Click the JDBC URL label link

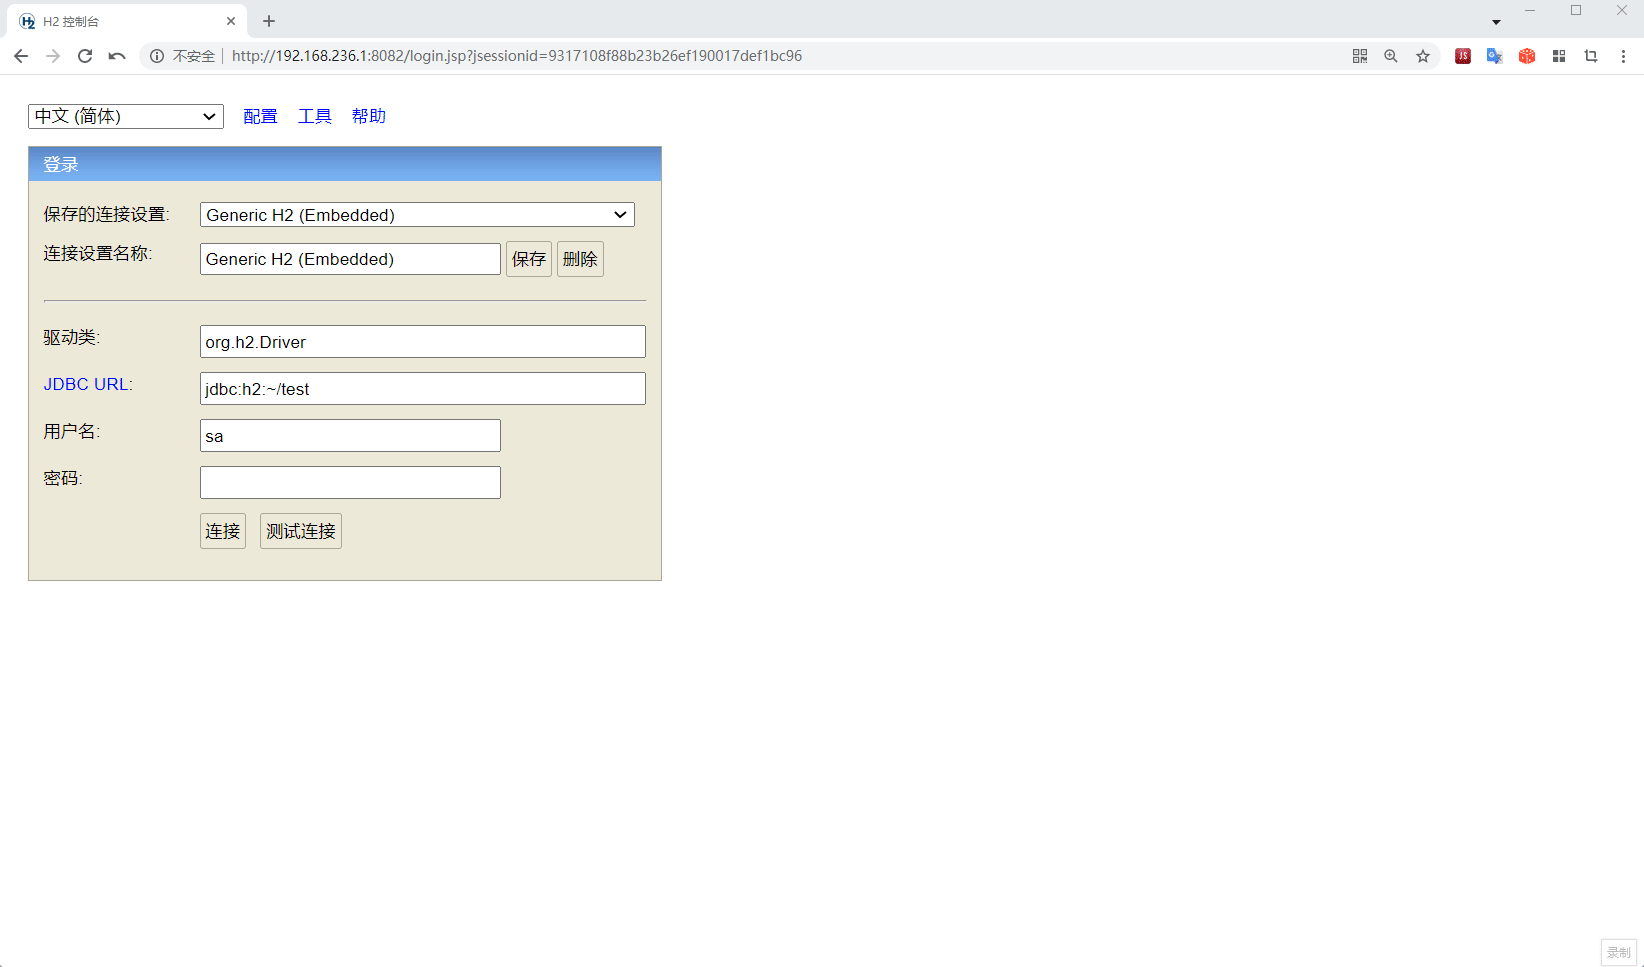pos(86,384)
